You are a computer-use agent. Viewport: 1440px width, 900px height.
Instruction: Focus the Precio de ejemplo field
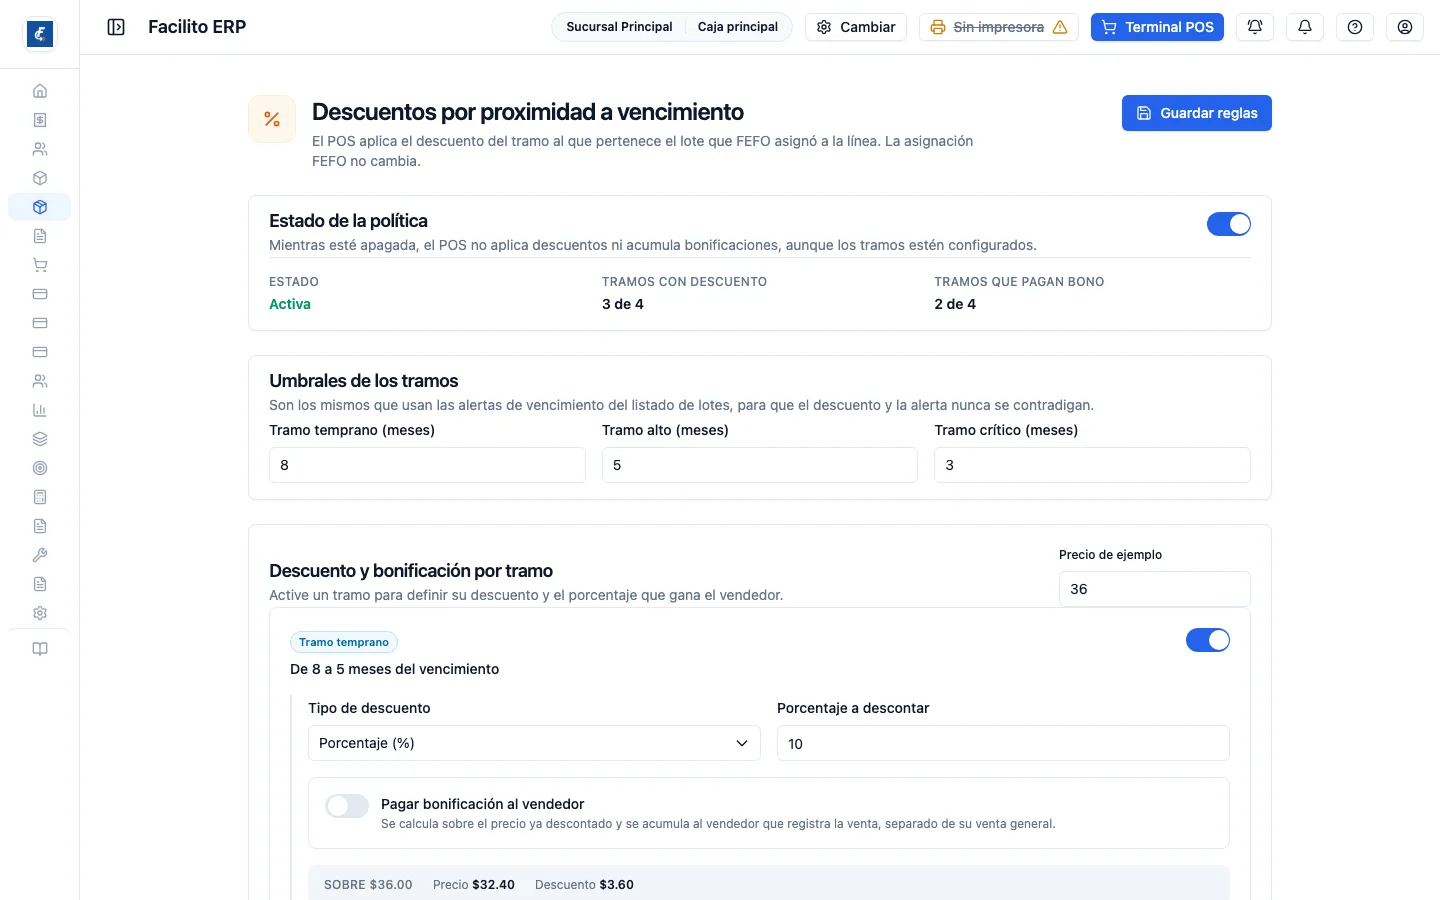point(1155,589)
